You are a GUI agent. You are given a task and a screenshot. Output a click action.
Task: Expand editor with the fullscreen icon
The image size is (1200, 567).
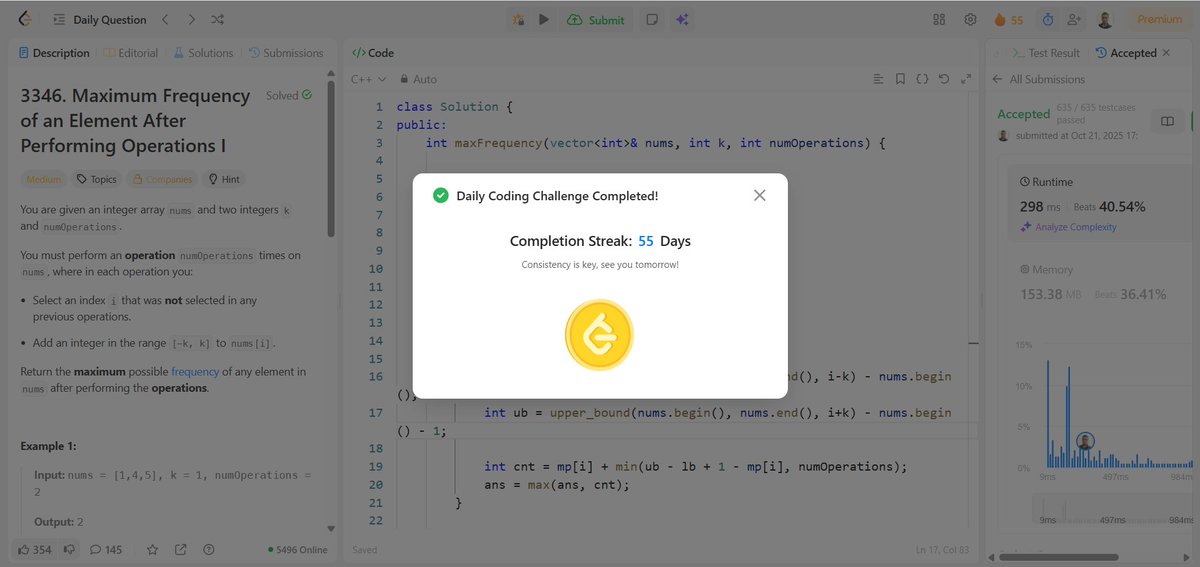pyautogui.click(x=966, y=79)
